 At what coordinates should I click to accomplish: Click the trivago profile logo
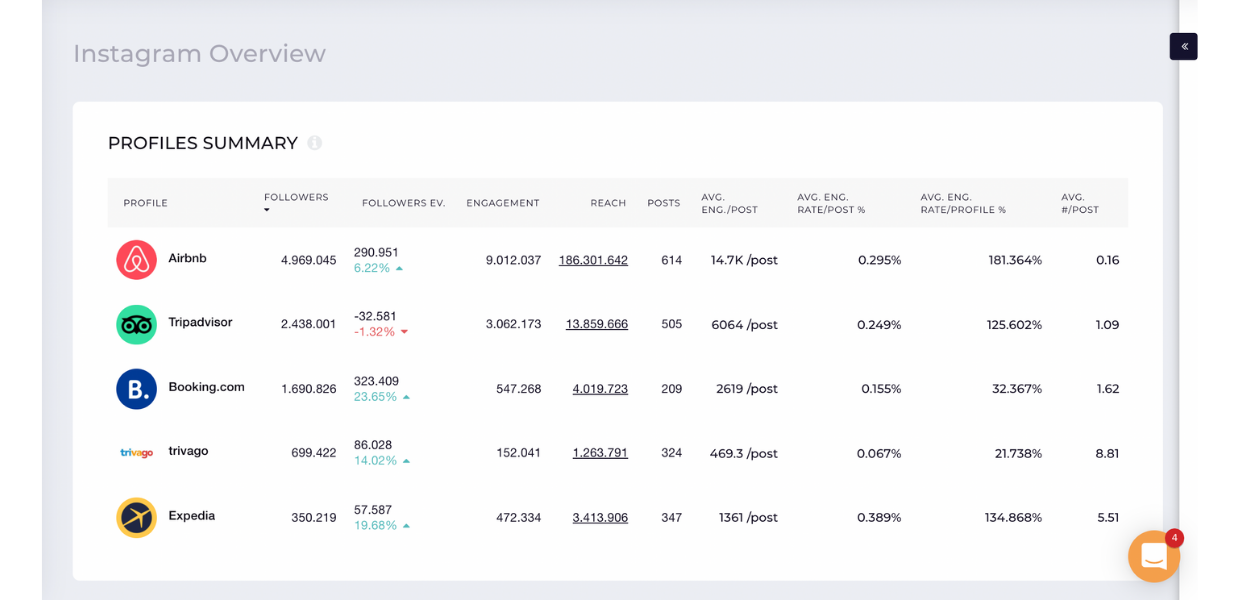[x=136, y=453]
